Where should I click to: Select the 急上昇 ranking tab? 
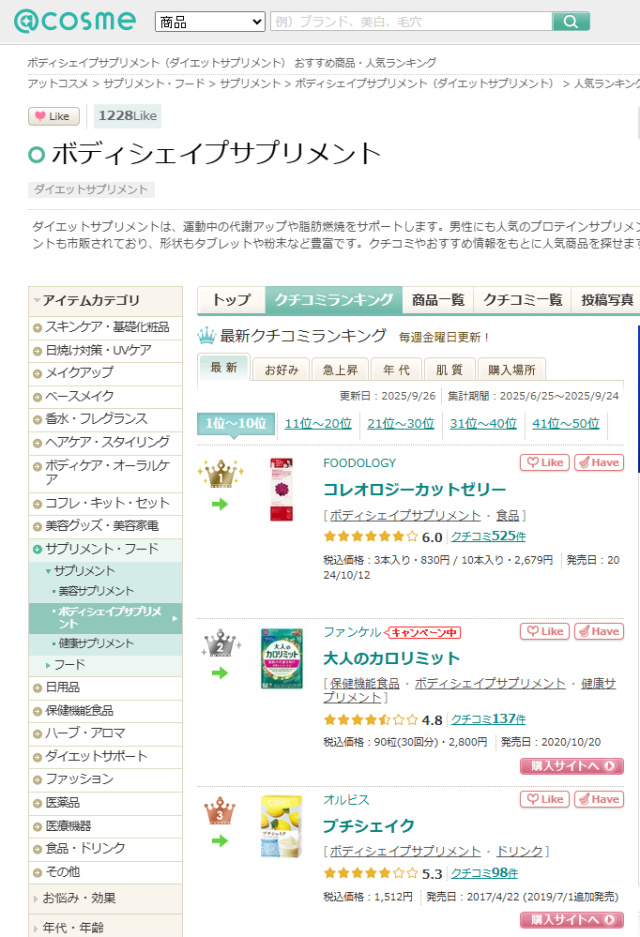[x=339, y=369]
